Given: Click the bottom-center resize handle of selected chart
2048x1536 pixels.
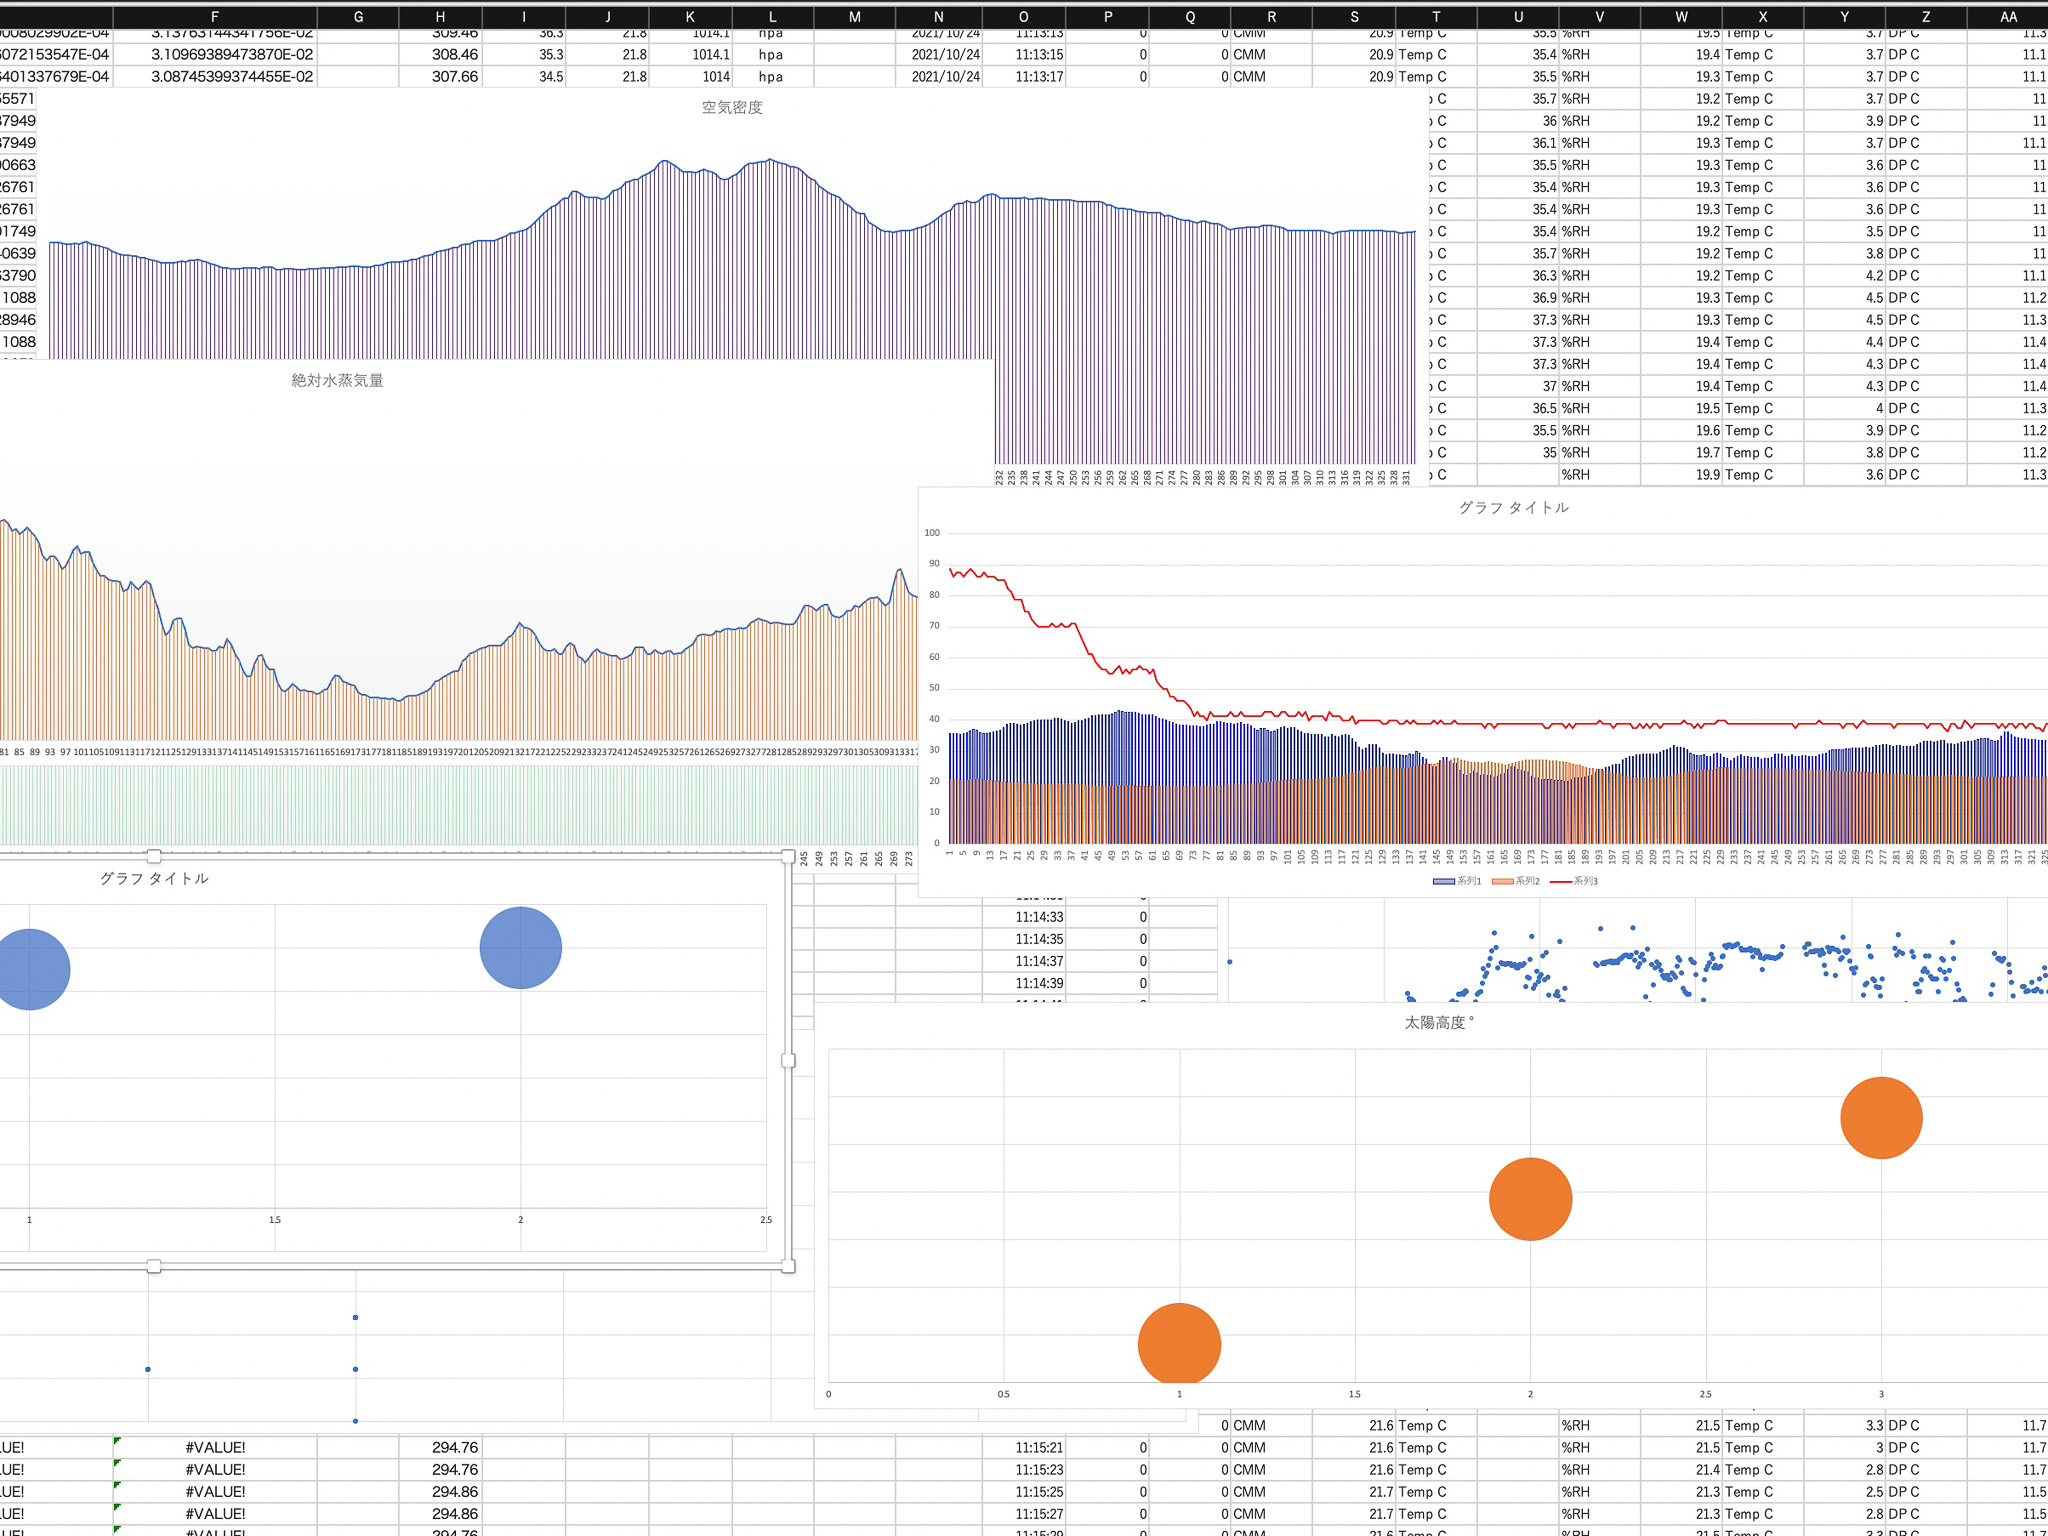Looking at the screenshot, I should tap(154, 1266).
